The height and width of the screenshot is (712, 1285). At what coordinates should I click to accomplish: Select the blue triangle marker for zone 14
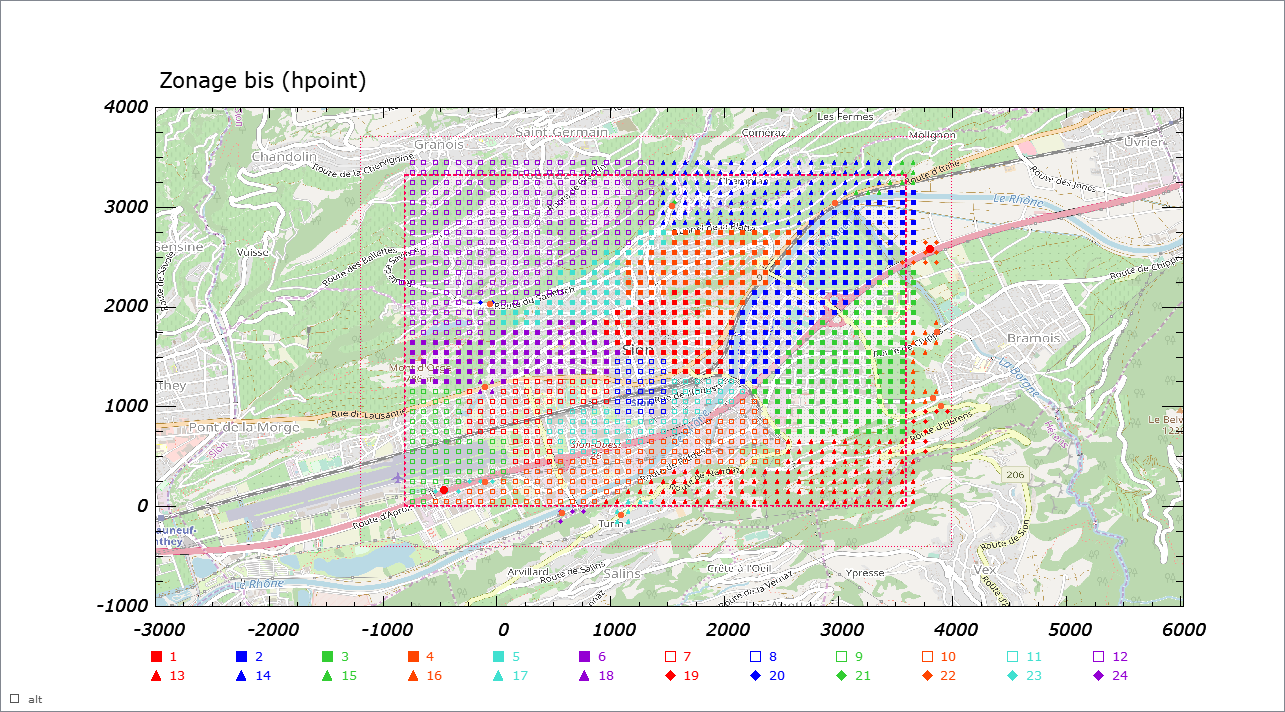(x=242, y=676)
